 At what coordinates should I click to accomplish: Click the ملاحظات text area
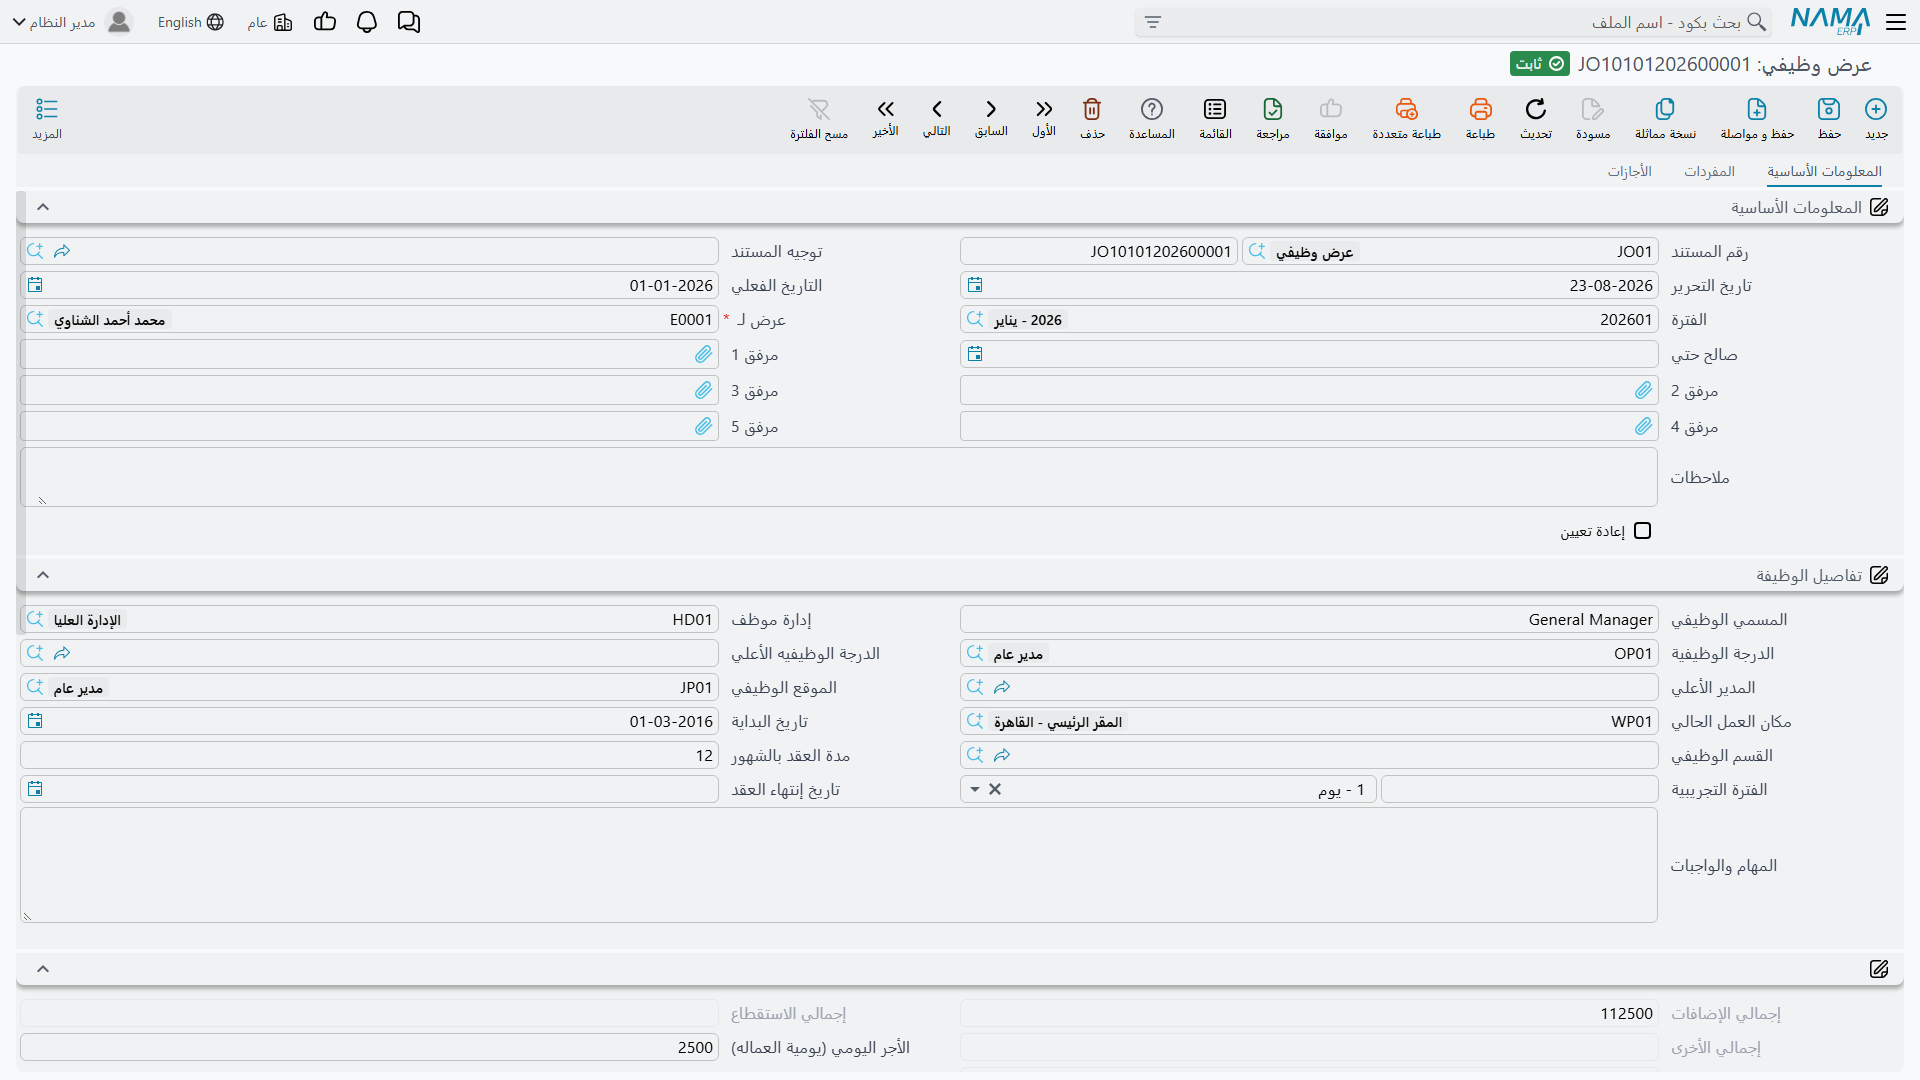[839, 477]
